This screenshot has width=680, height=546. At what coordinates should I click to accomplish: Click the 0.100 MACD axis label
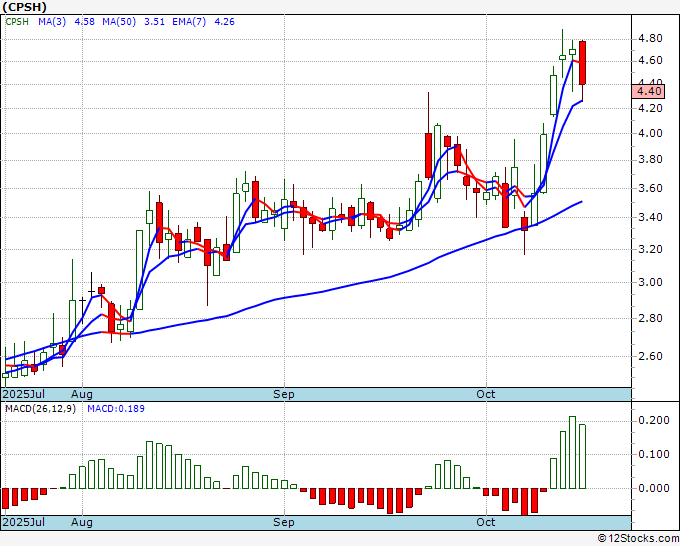[654, 454]
